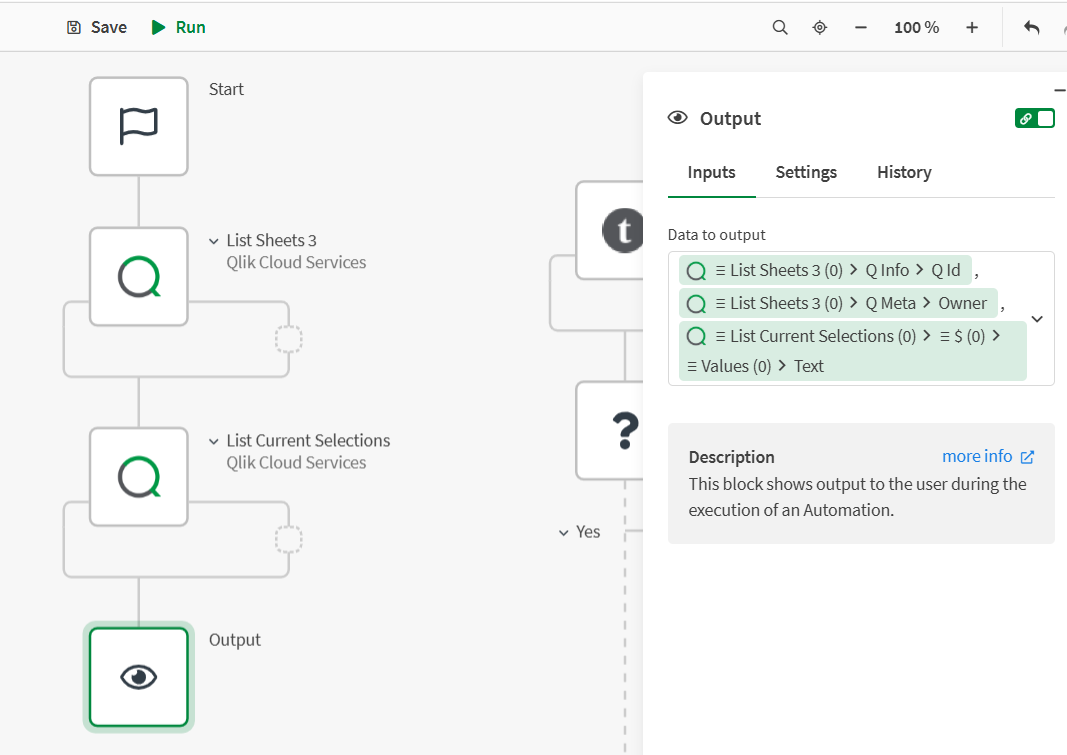Open the History tab
Viewport: 1067px width, 755px height.
(x=903, y=172)
